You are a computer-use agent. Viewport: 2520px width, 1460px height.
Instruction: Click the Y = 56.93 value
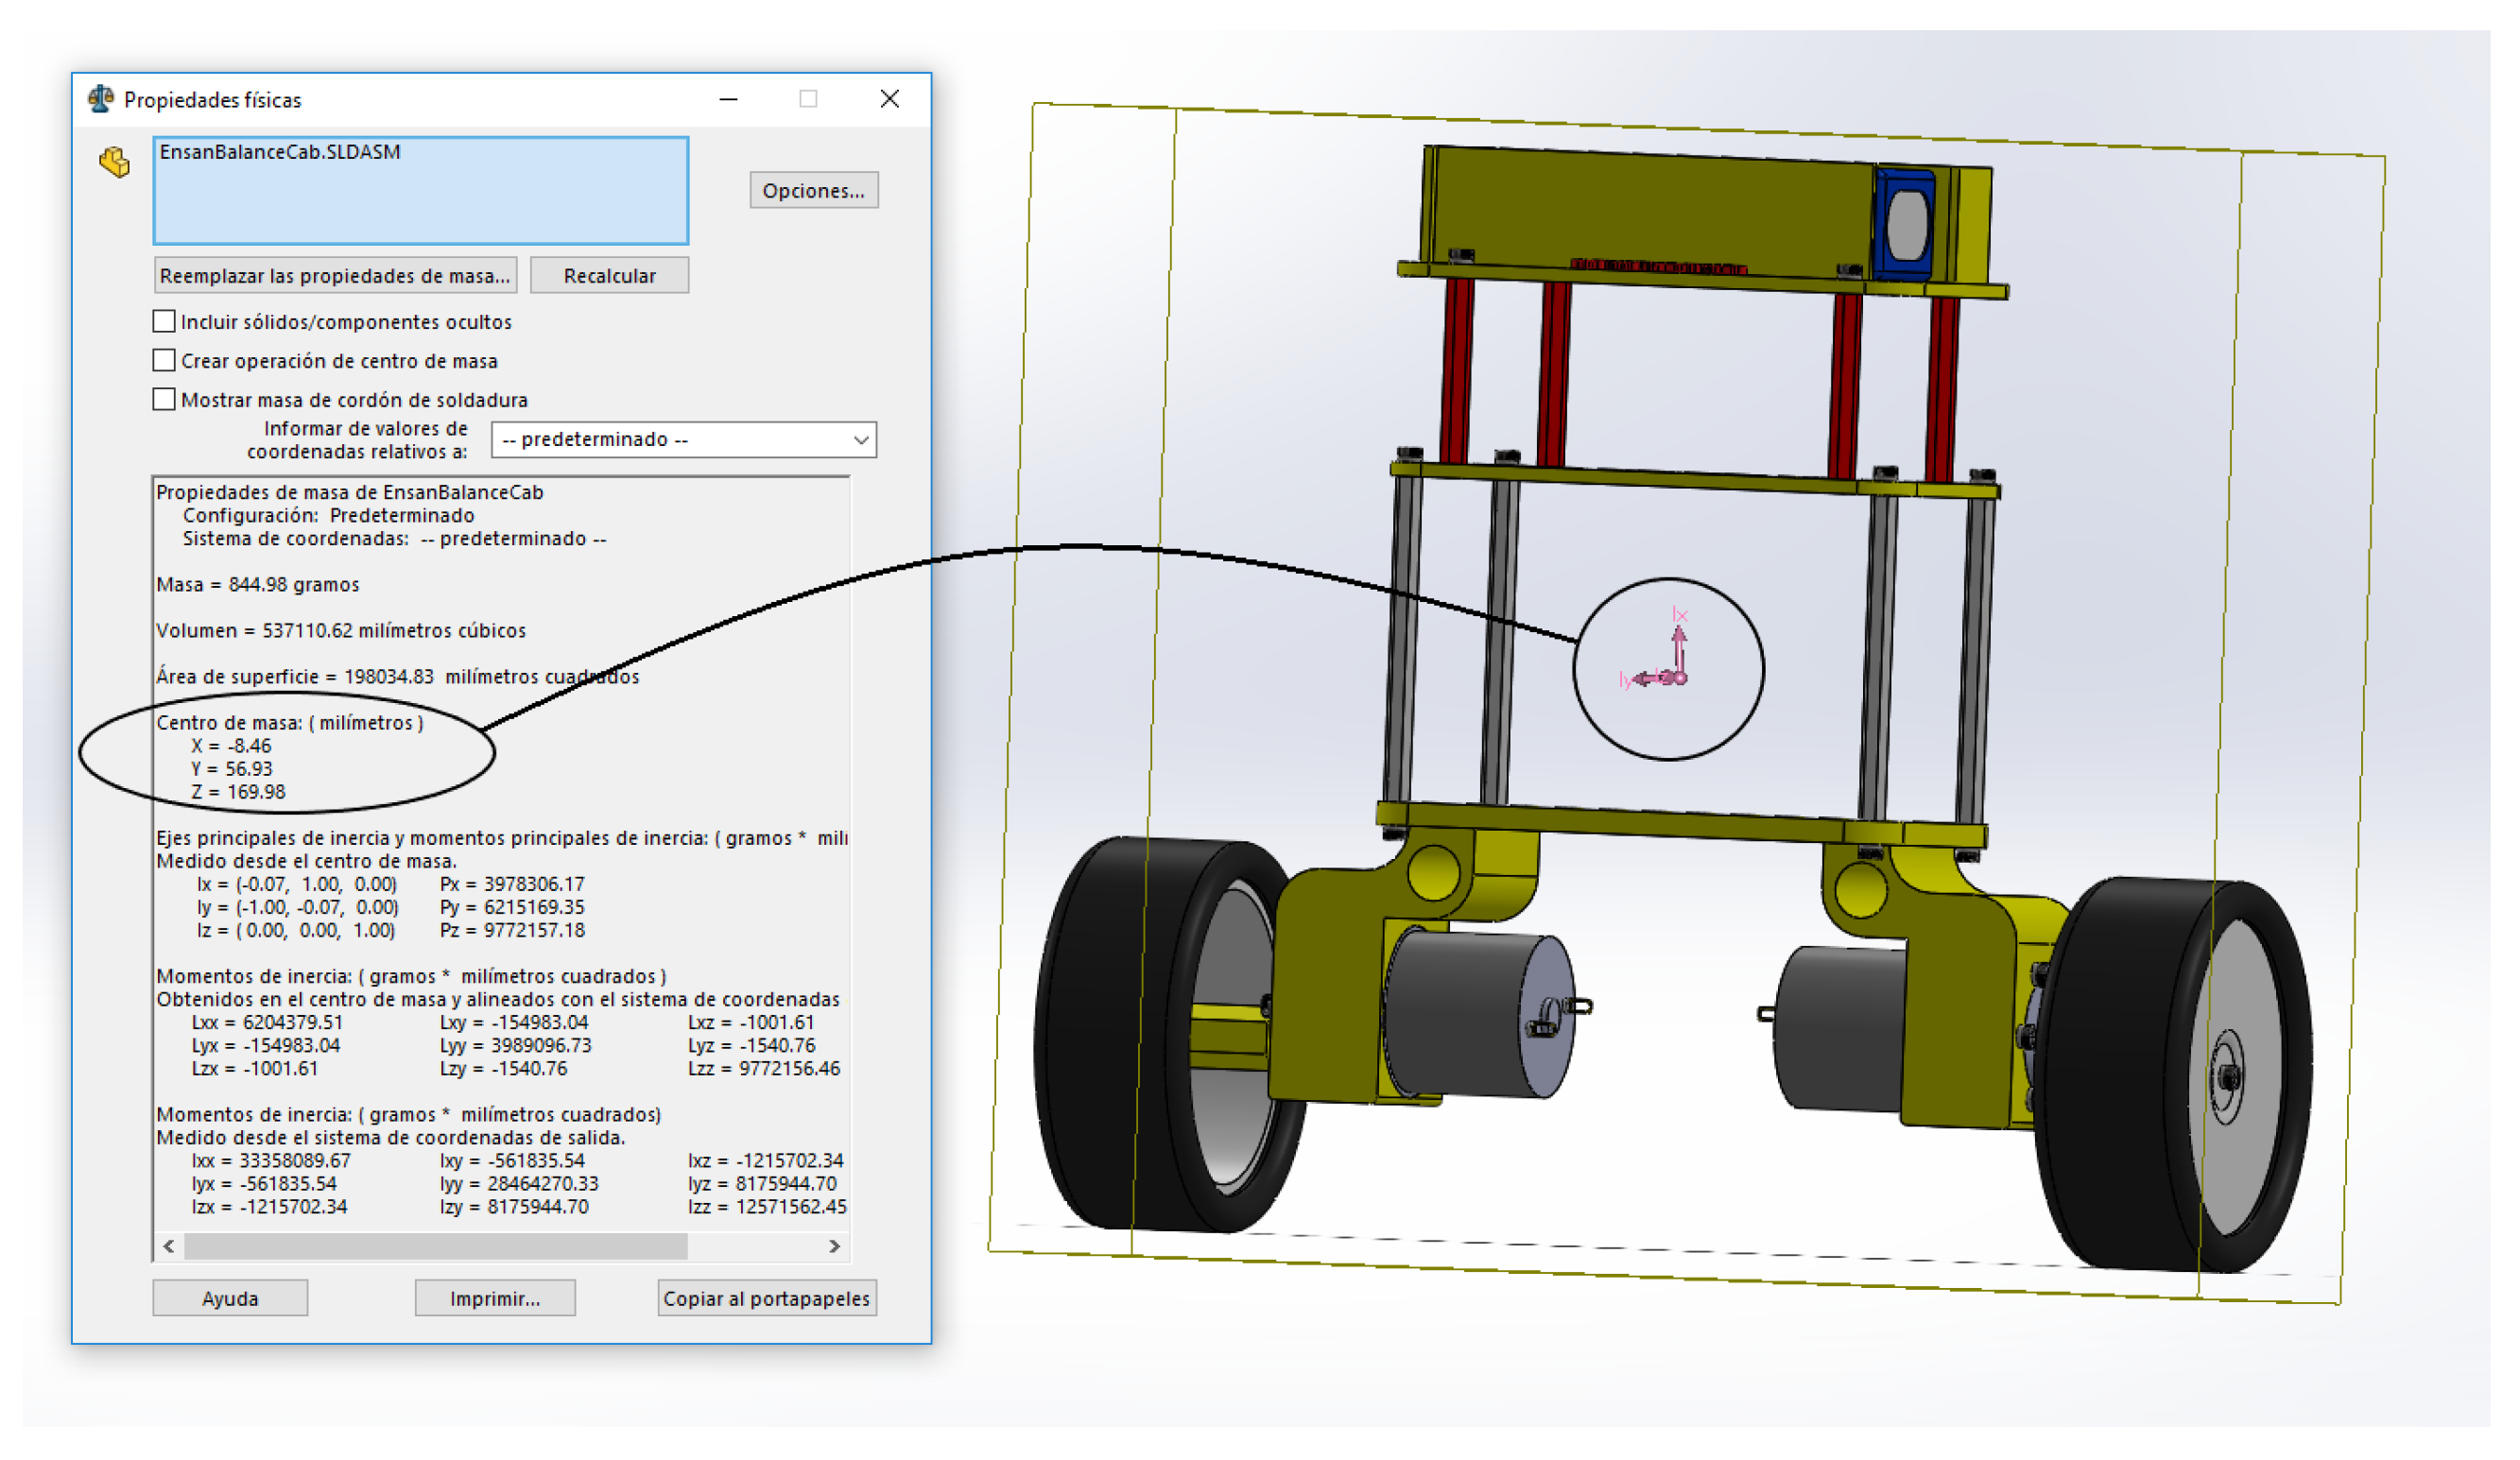coord(232,768)
